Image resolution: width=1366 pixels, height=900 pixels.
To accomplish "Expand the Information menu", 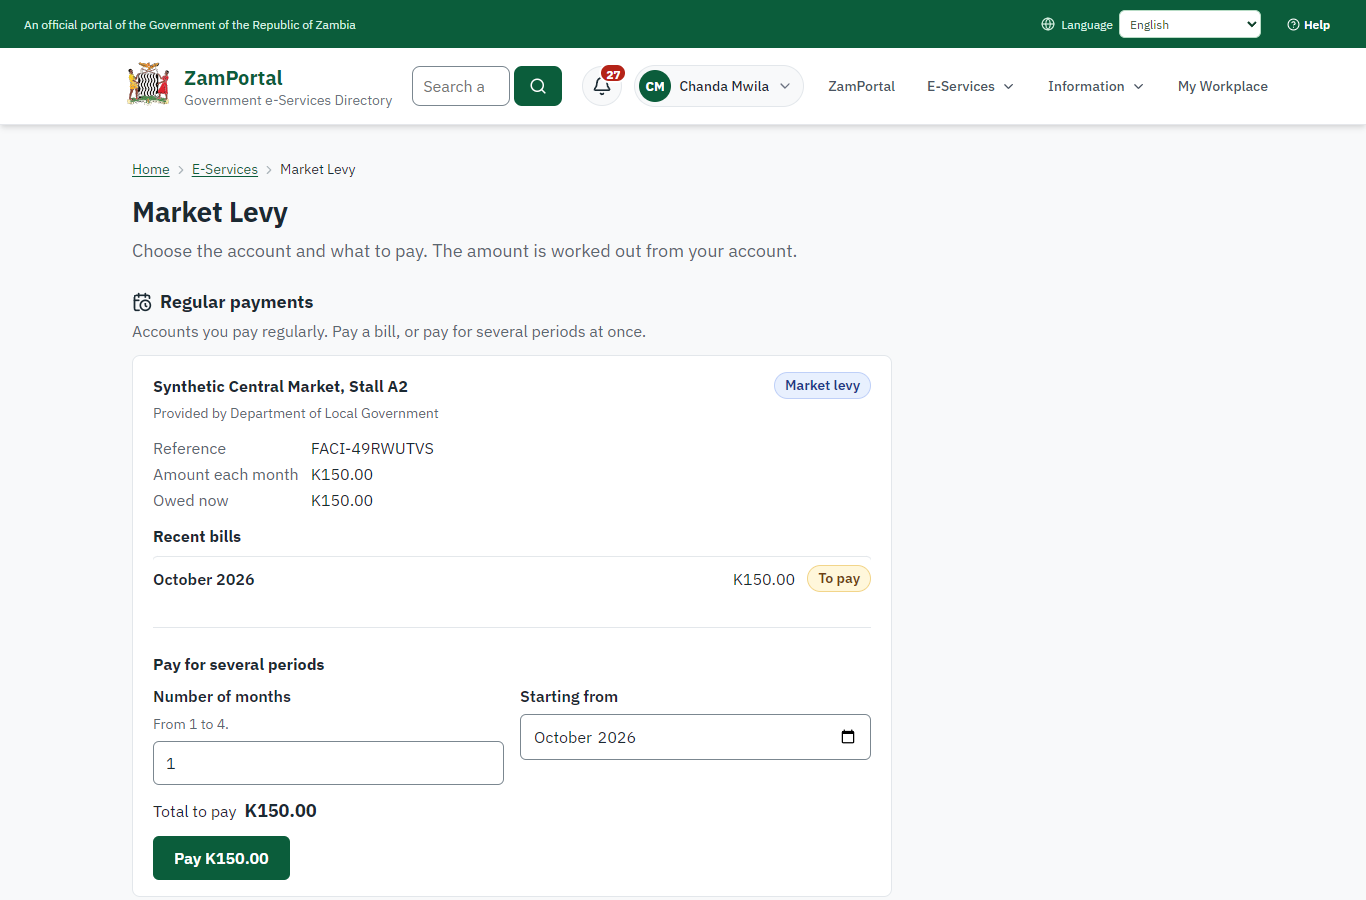I will (1096, 86).
